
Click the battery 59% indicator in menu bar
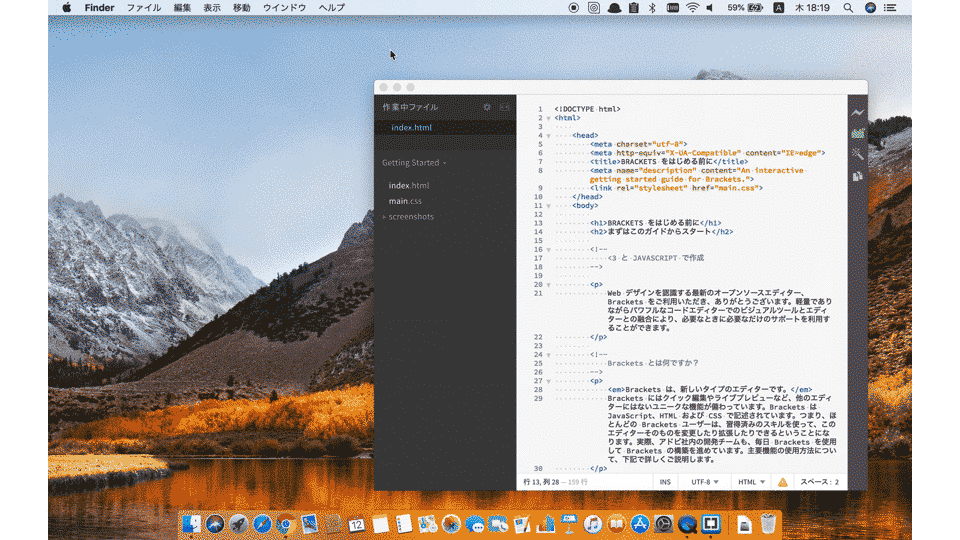(x=745, y=8)
